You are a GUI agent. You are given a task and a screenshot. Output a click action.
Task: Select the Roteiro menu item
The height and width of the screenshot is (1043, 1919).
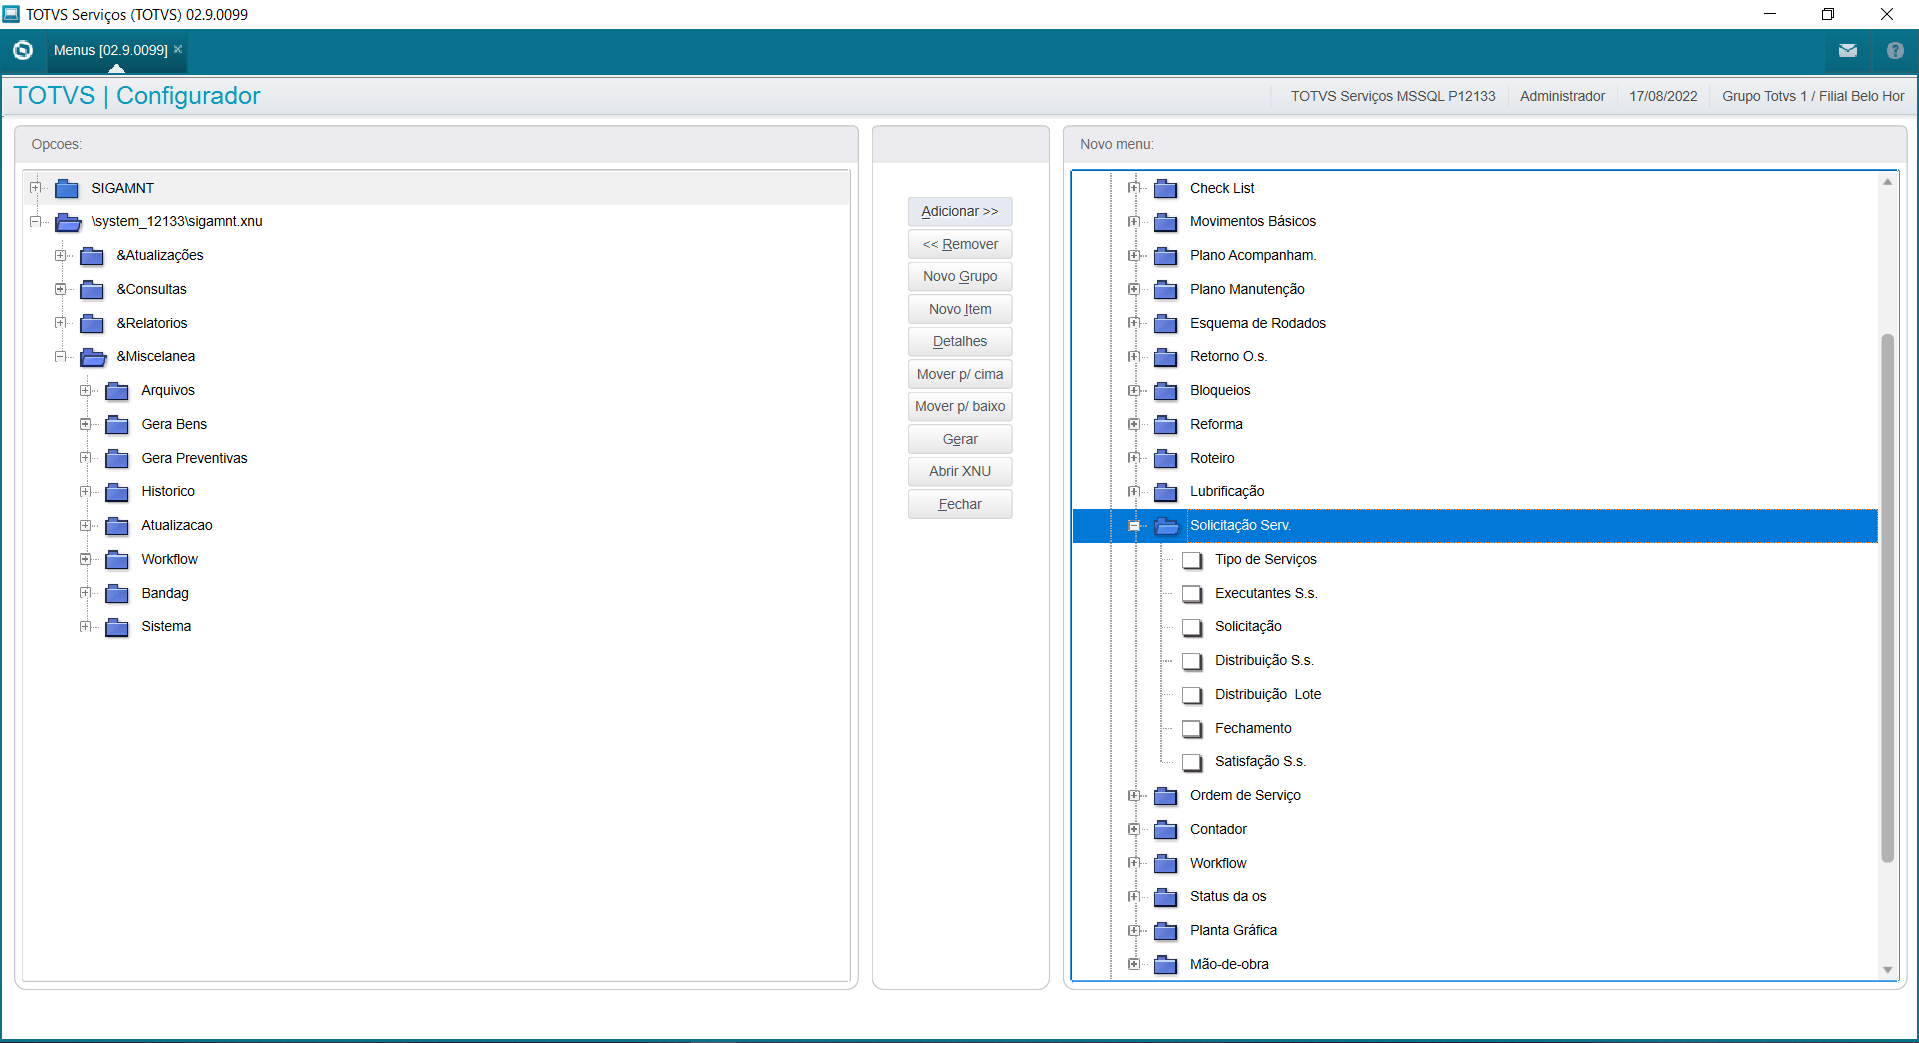click(1212, 458)
